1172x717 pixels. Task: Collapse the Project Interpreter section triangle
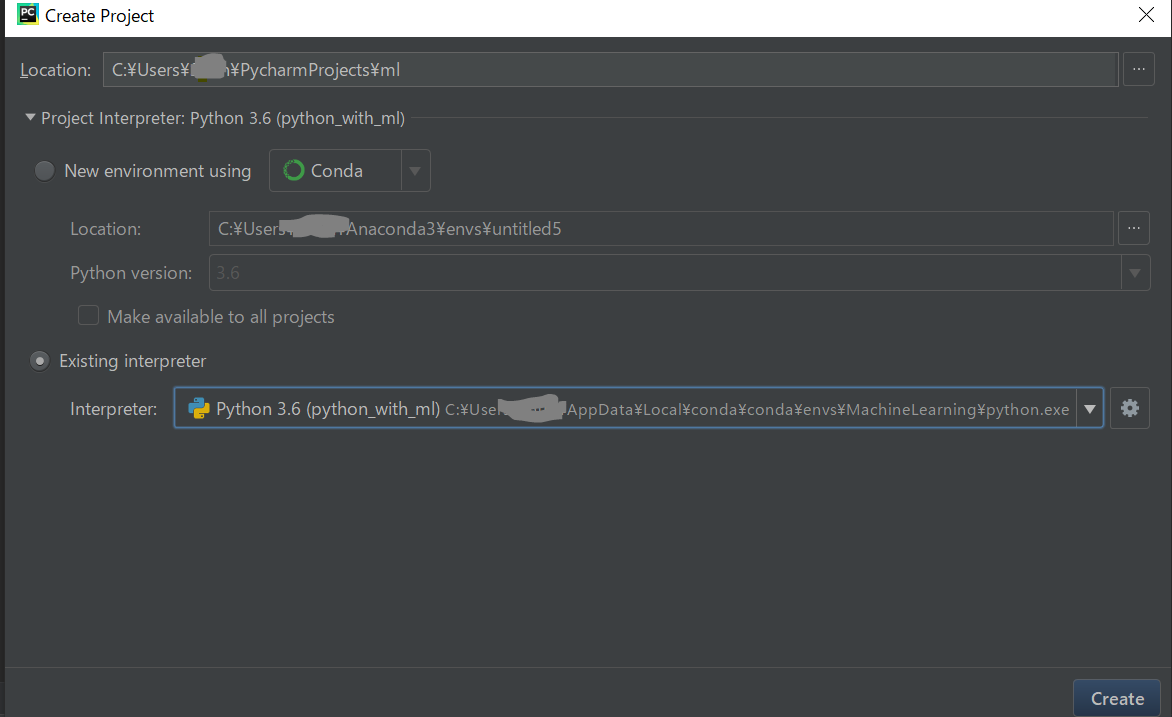click(30, 117)
